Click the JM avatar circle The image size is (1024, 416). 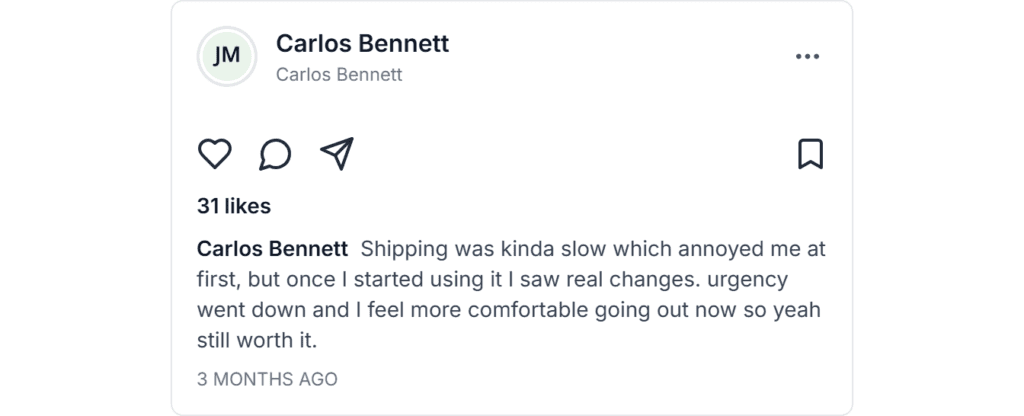227,56
